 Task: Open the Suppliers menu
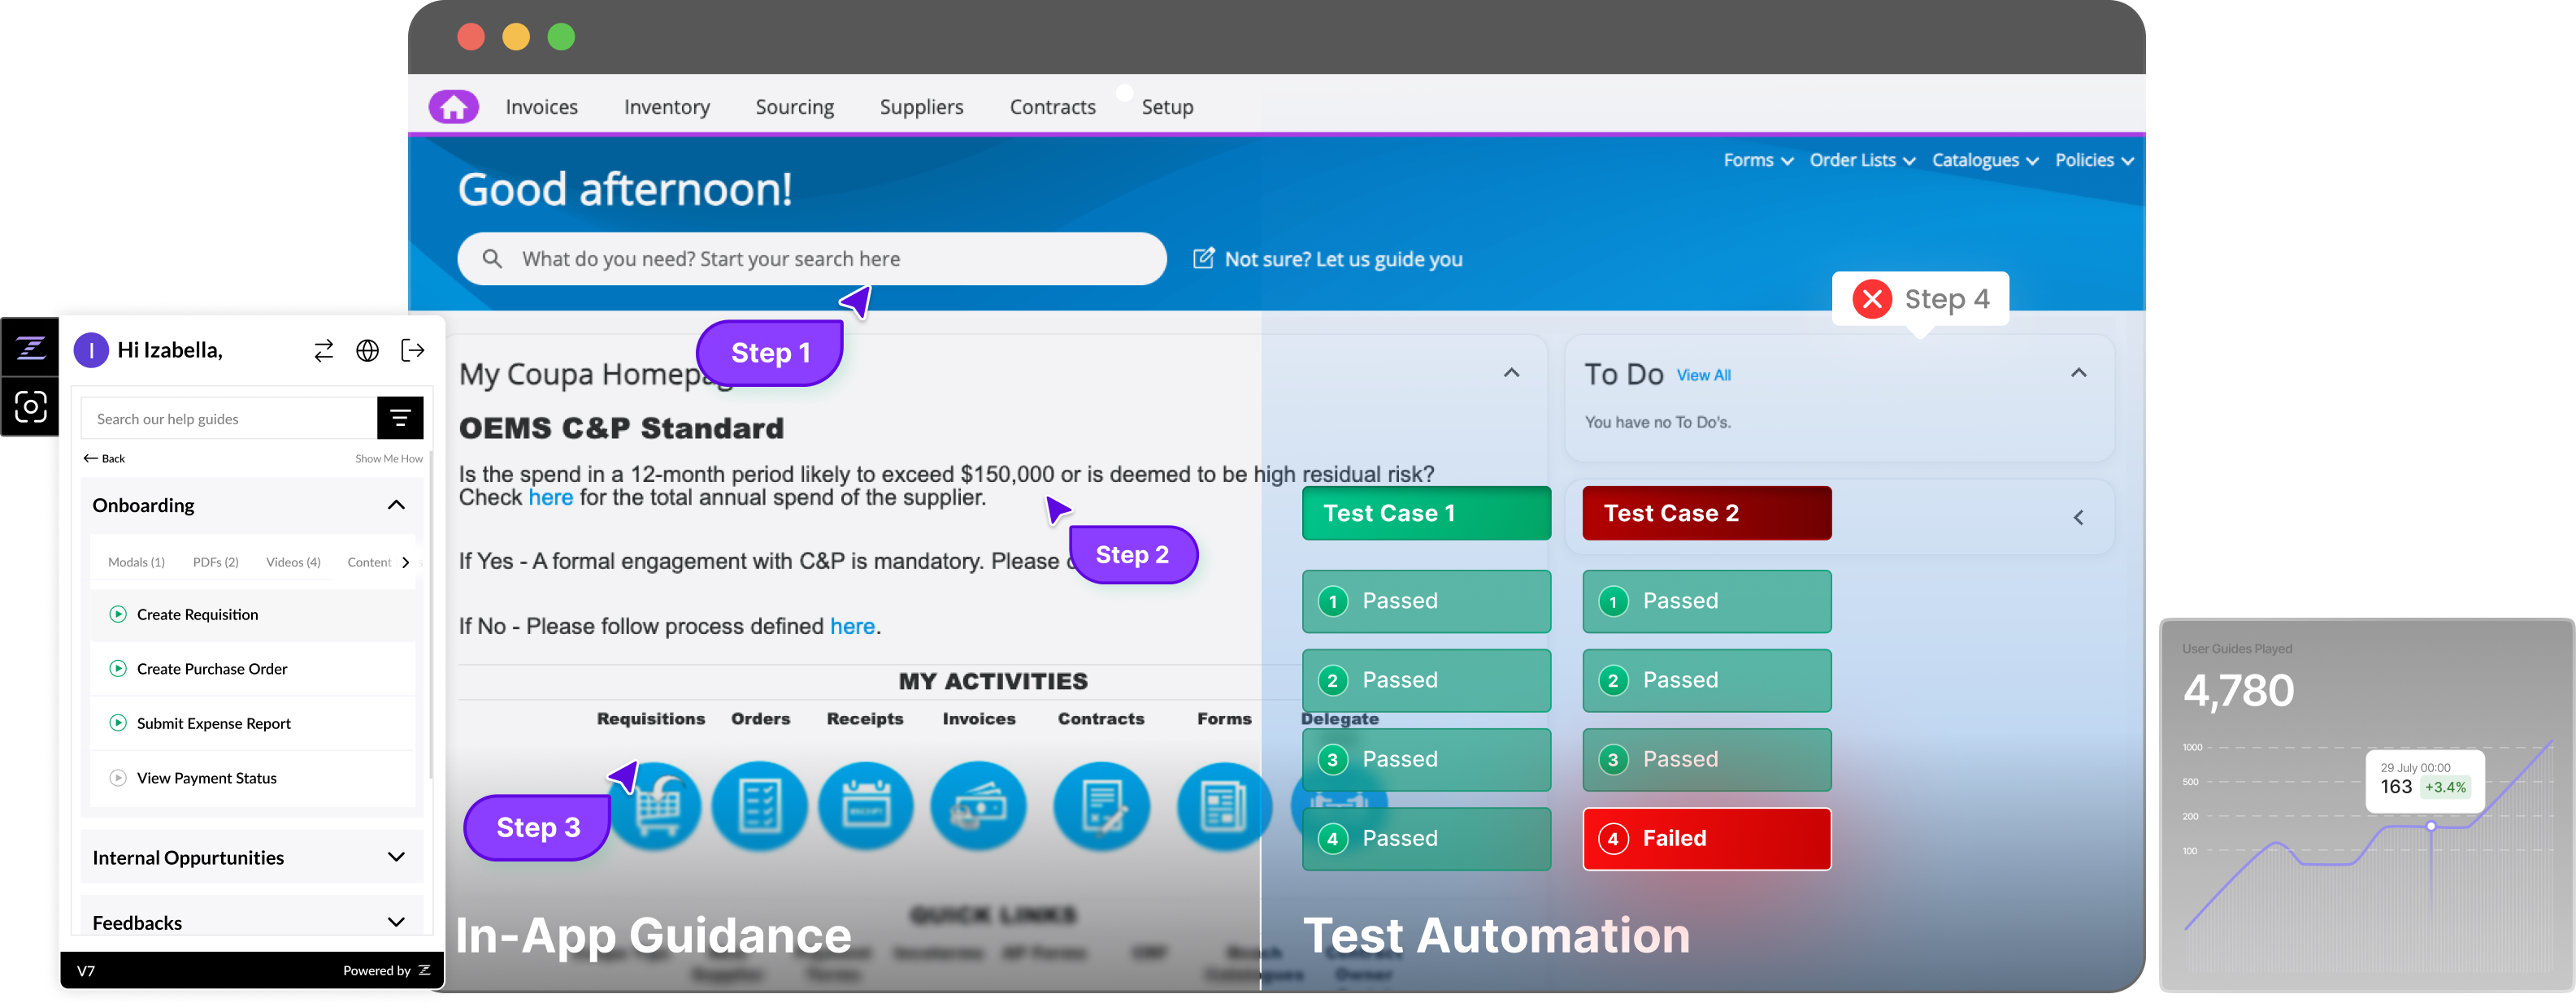(921, 107)
